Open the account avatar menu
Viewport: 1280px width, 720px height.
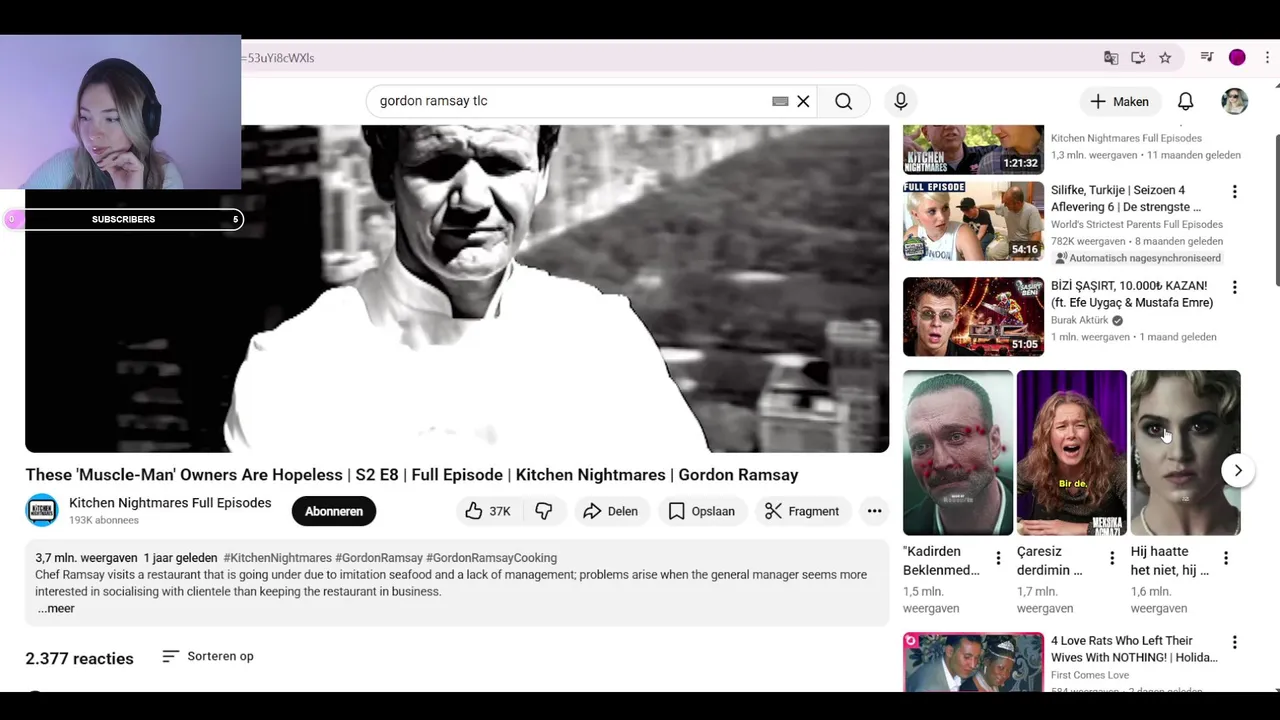(1235, 101)
